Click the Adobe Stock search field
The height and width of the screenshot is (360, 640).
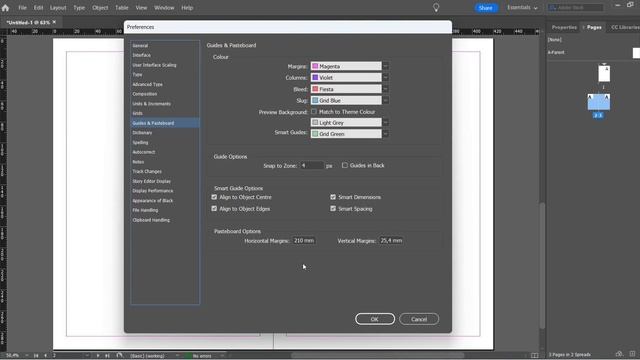pos(575,7)
